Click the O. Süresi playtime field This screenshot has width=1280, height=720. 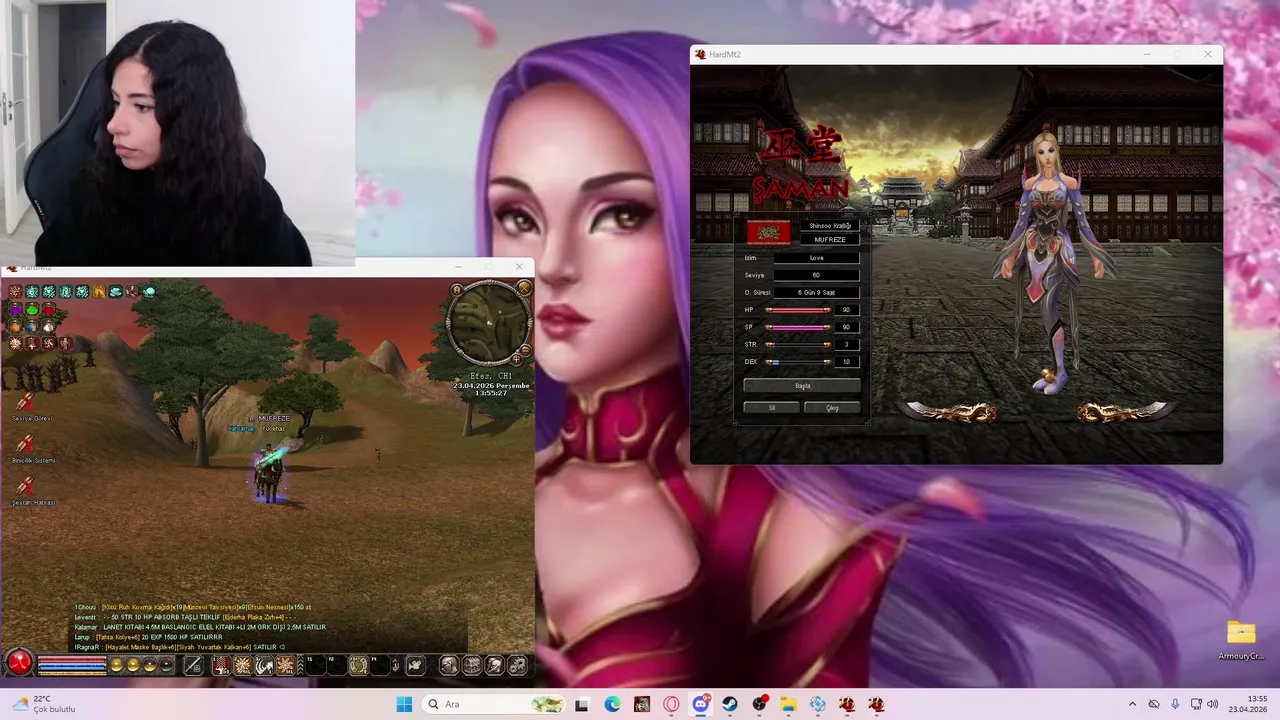click(x=816, y=292)
